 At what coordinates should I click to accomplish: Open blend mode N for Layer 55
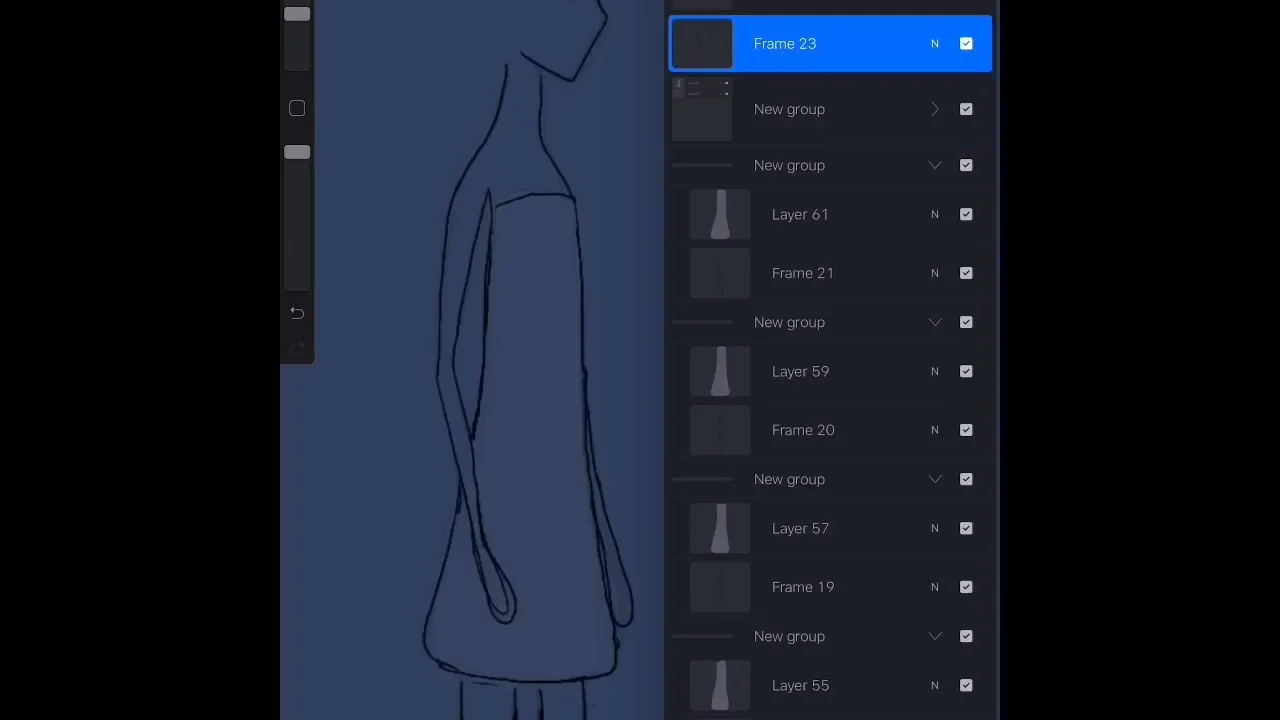(x=935, y=685)
